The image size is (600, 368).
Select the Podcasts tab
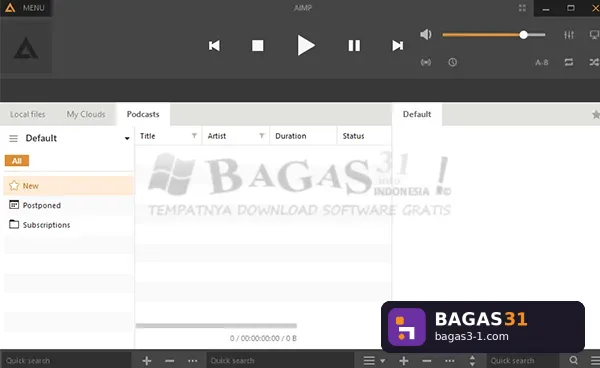click(x=143, y=114)
